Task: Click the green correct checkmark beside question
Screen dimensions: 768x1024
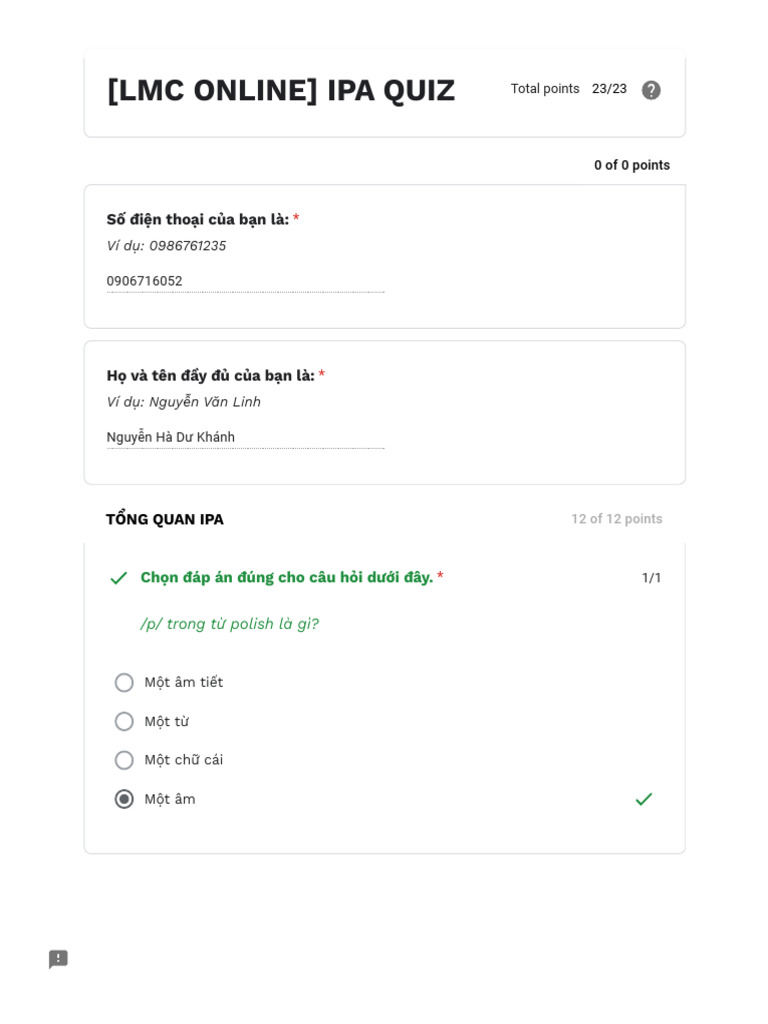Action: coord(119,578)
